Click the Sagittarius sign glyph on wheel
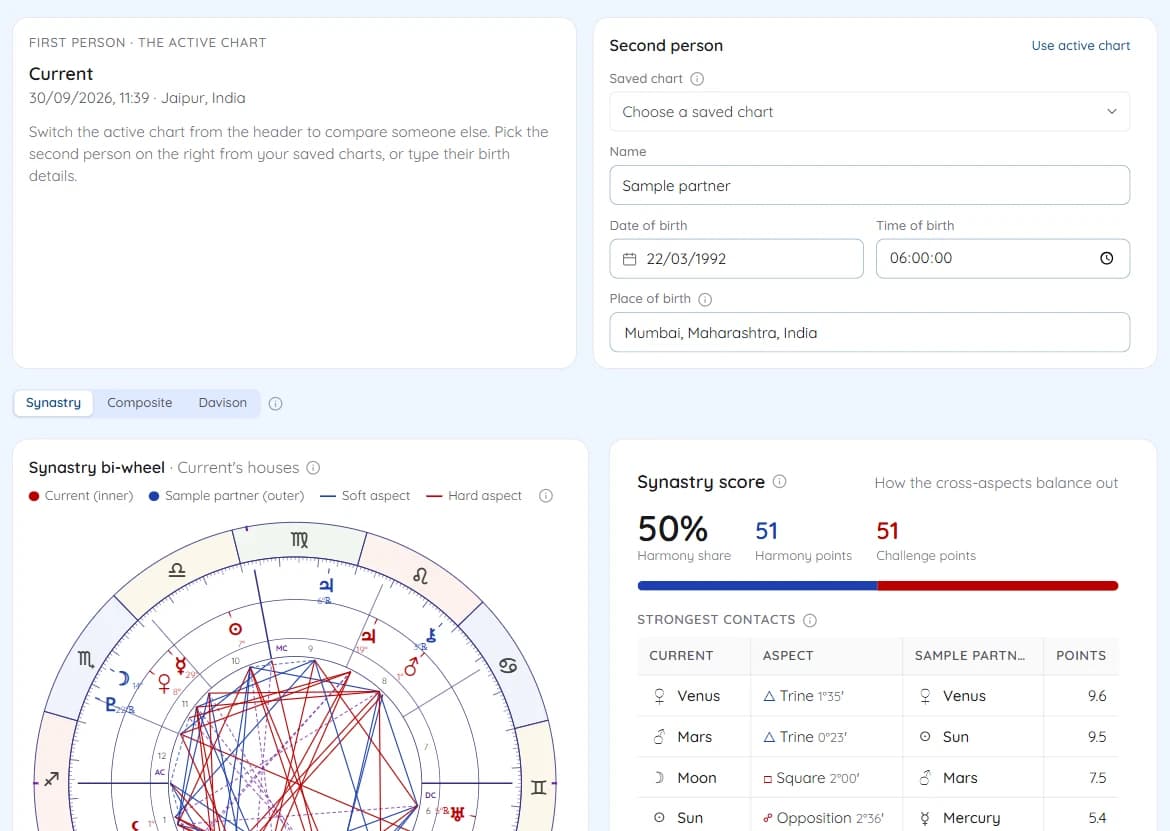The width and height of the screenshot is (1170, 831). (x=51, y=780)
